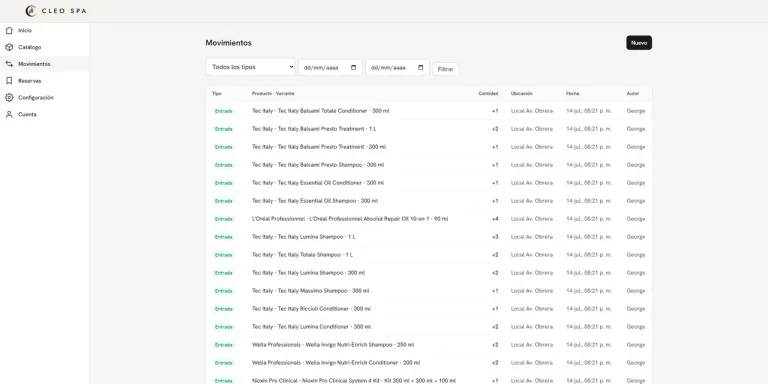Click the Tipo column header
Screen dimensions: 768x384
(216, 94)
